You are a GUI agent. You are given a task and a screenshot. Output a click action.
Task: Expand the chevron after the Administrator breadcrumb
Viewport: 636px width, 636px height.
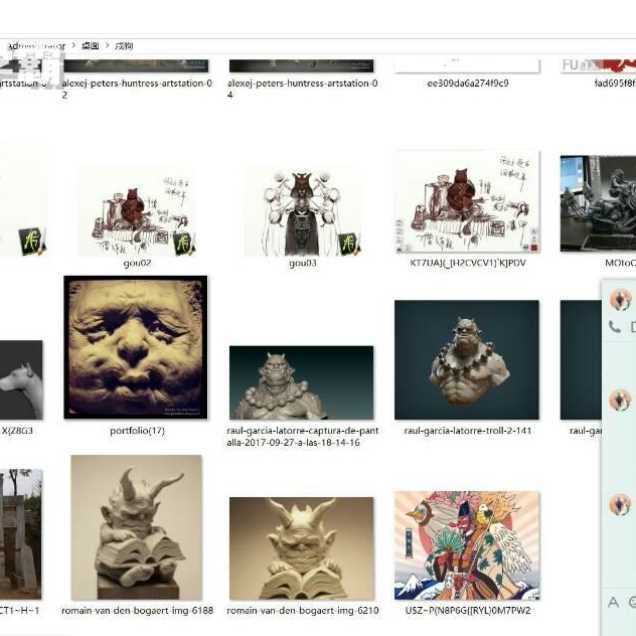tap(73, 45)
